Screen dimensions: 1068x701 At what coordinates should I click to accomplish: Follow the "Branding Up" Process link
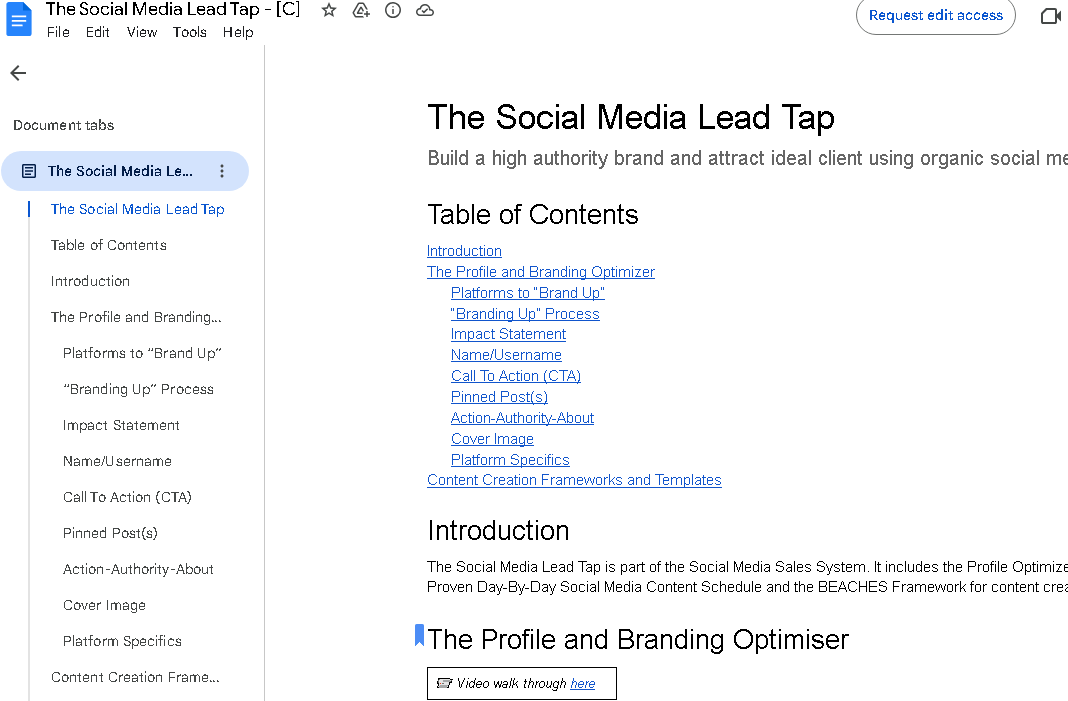coord(525,314)
